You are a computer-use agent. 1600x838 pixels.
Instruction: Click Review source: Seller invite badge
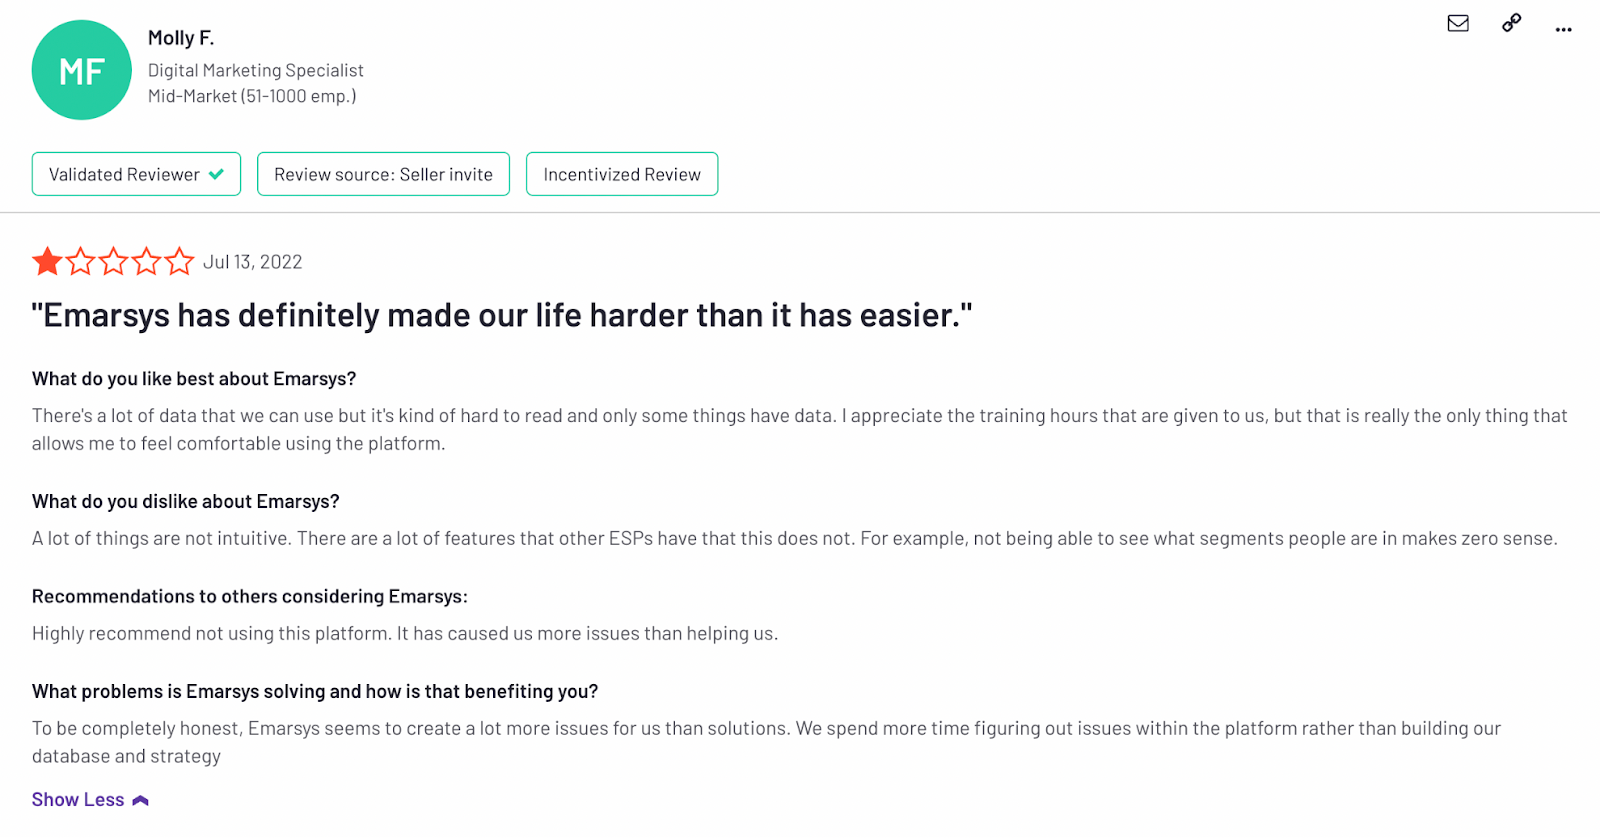383,174
